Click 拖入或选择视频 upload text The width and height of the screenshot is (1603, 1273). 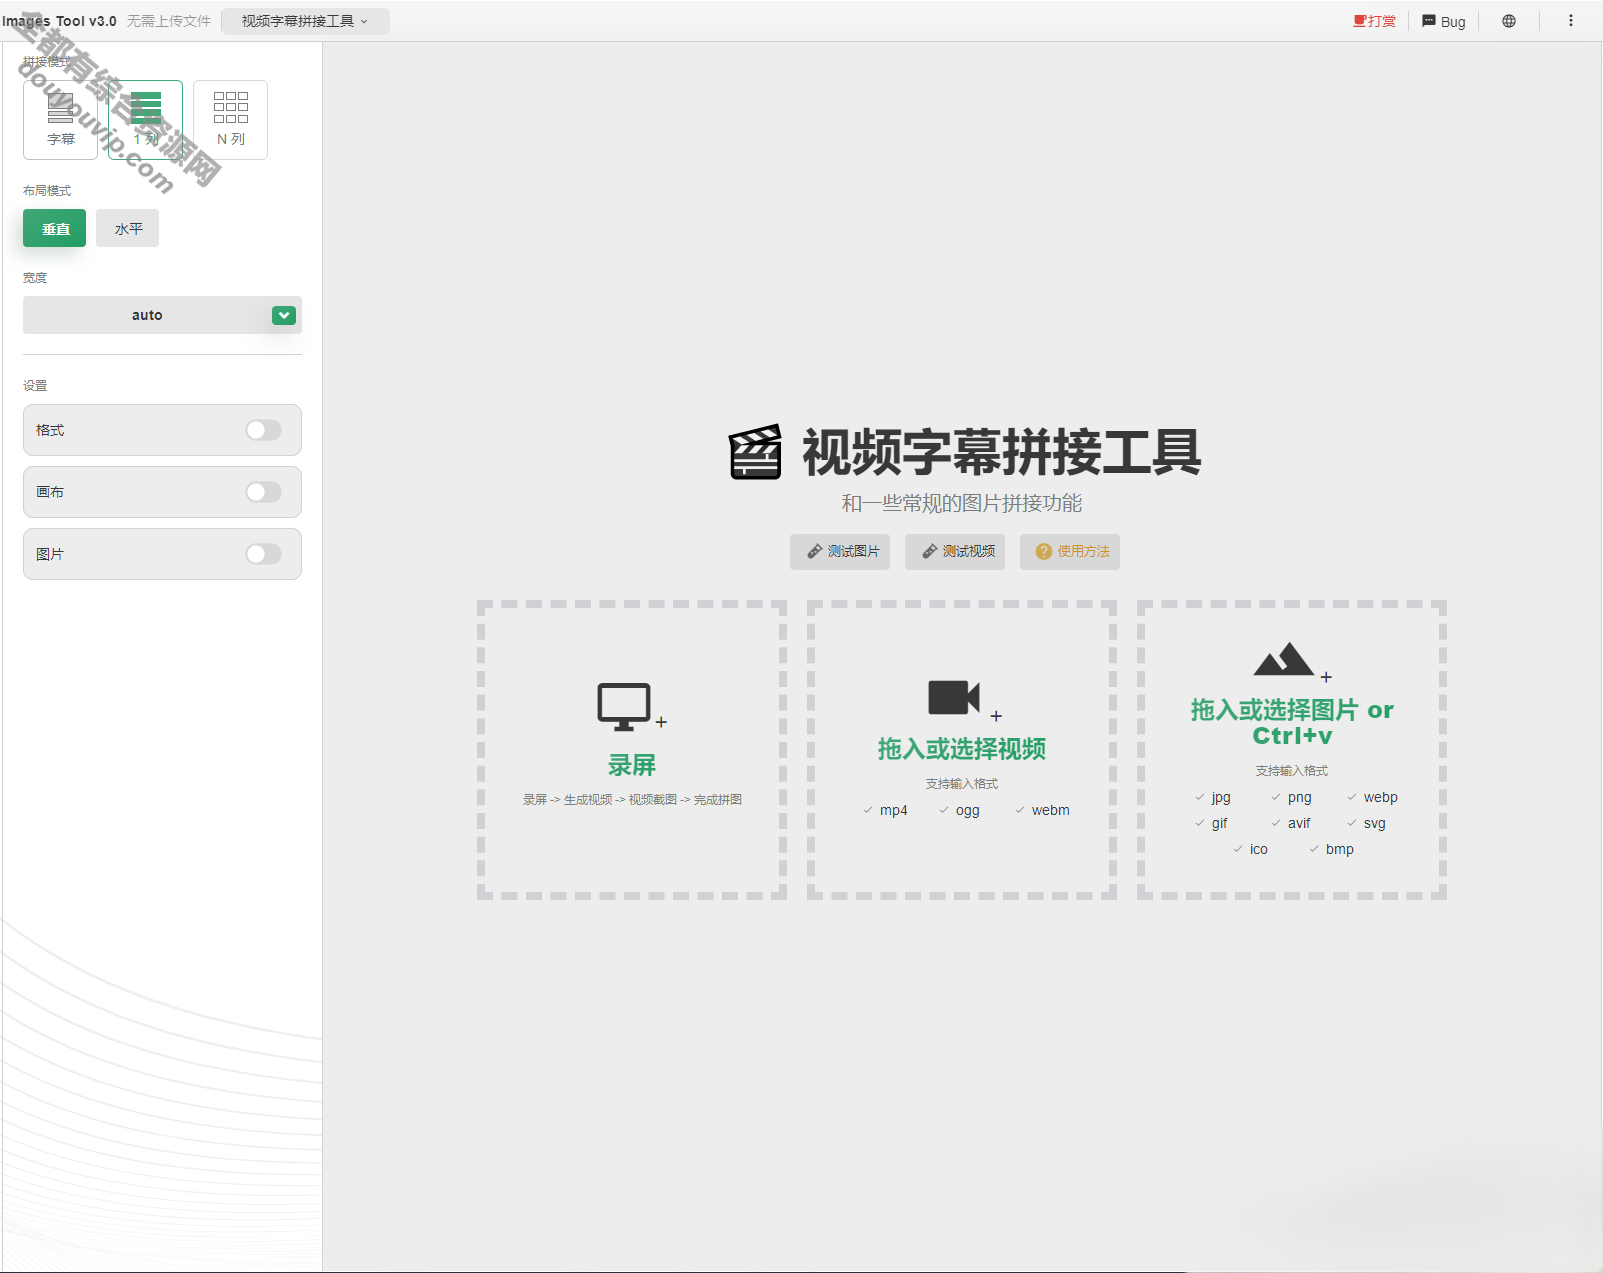(962, 749)
